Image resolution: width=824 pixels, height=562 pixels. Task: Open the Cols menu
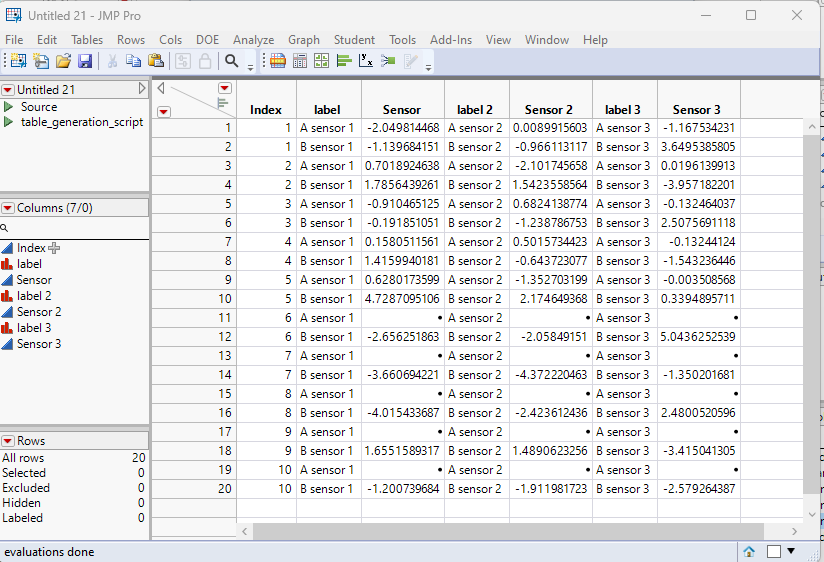(x=171, y=40)
